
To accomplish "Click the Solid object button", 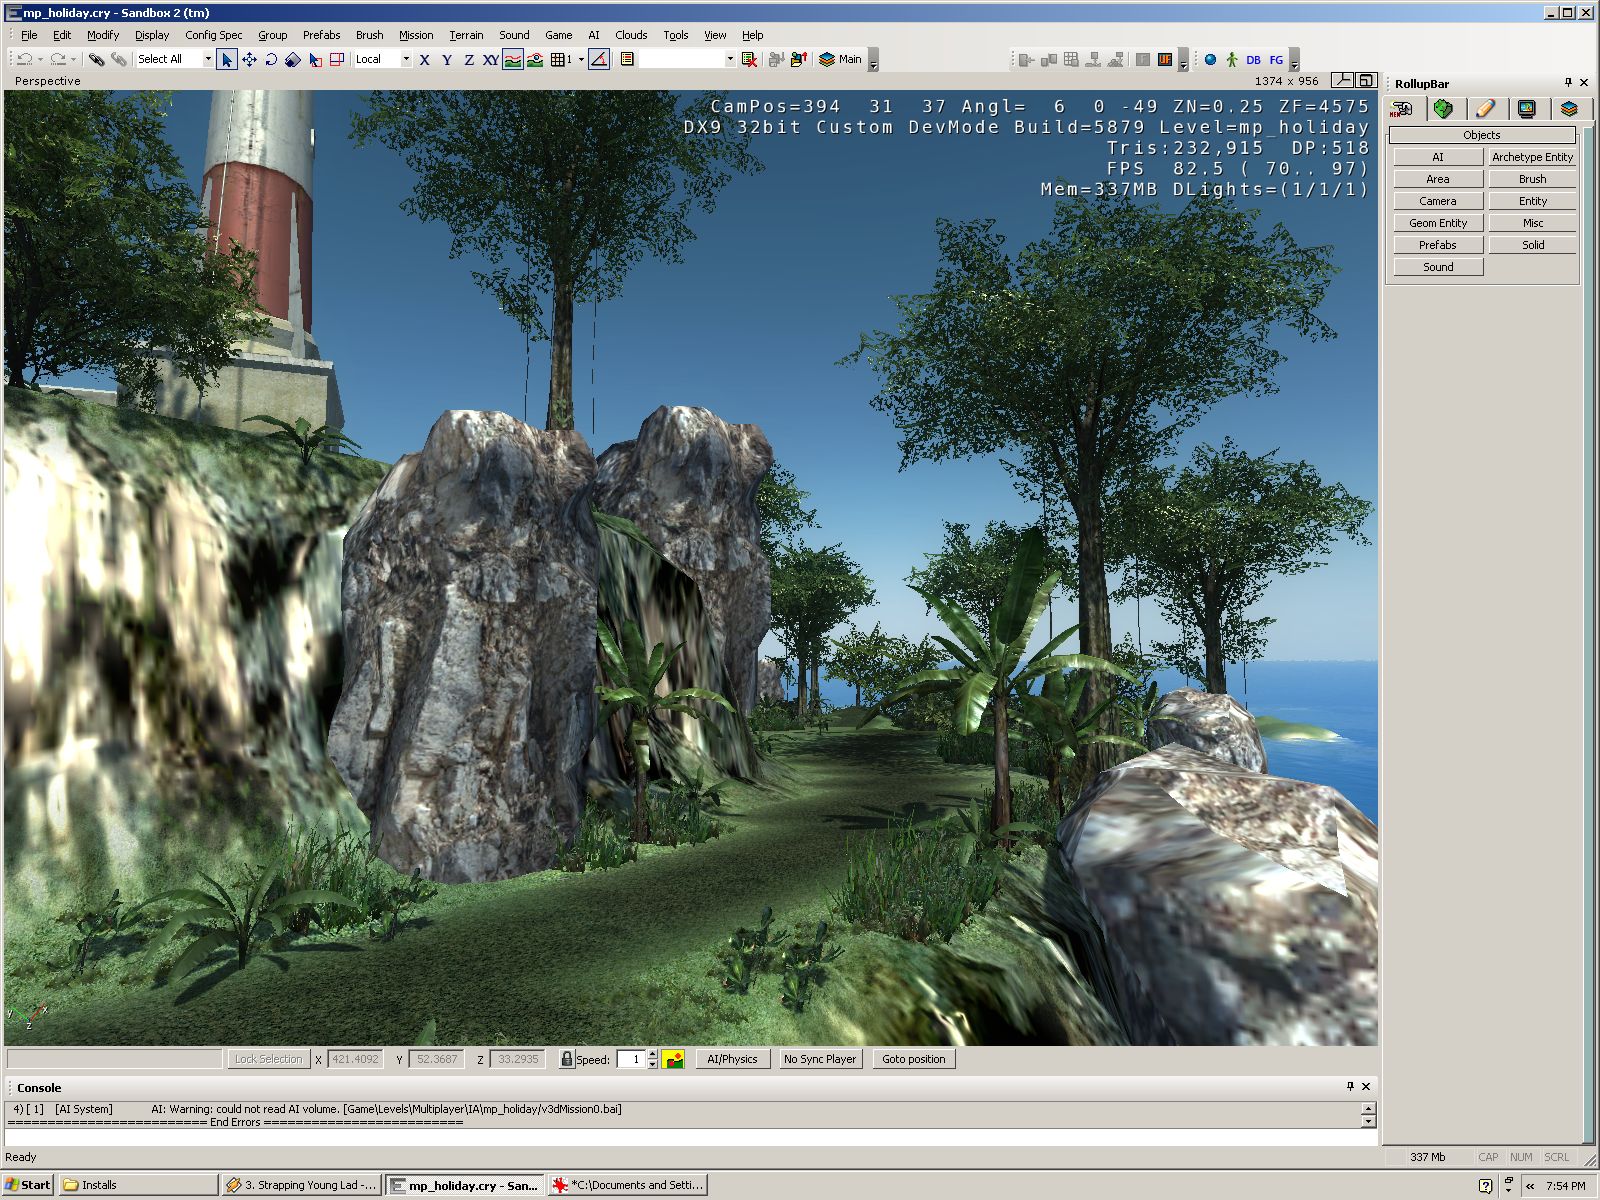I will point(1532,245).
